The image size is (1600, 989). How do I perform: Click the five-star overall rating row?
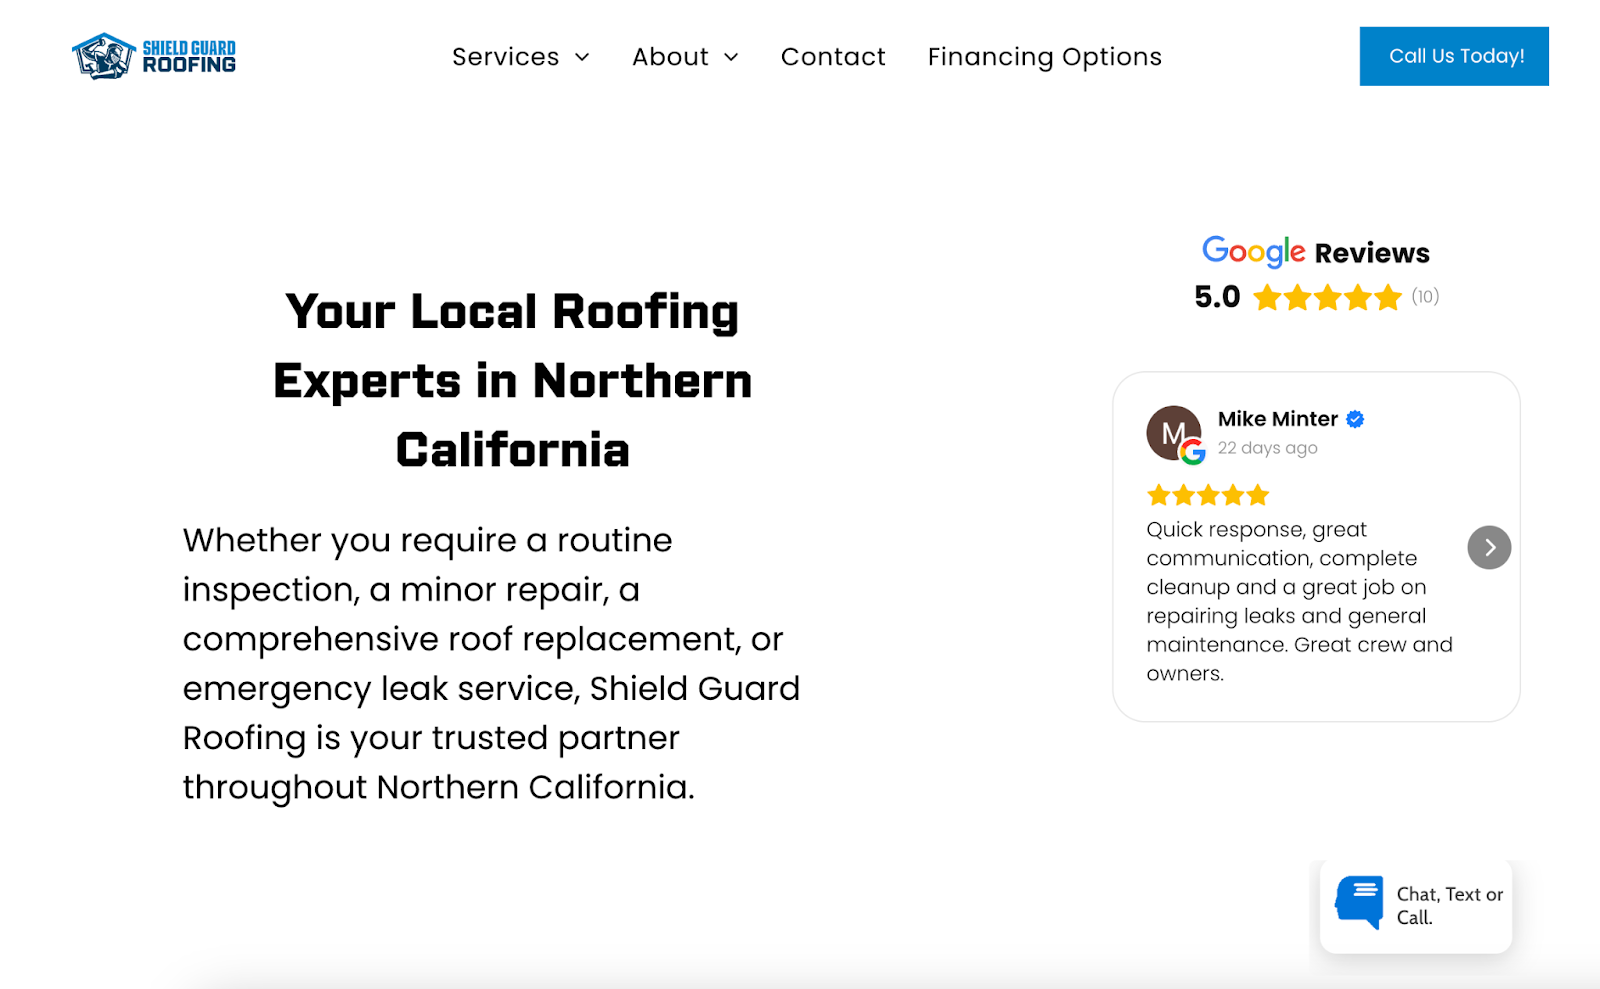[x=1327, y=298]
